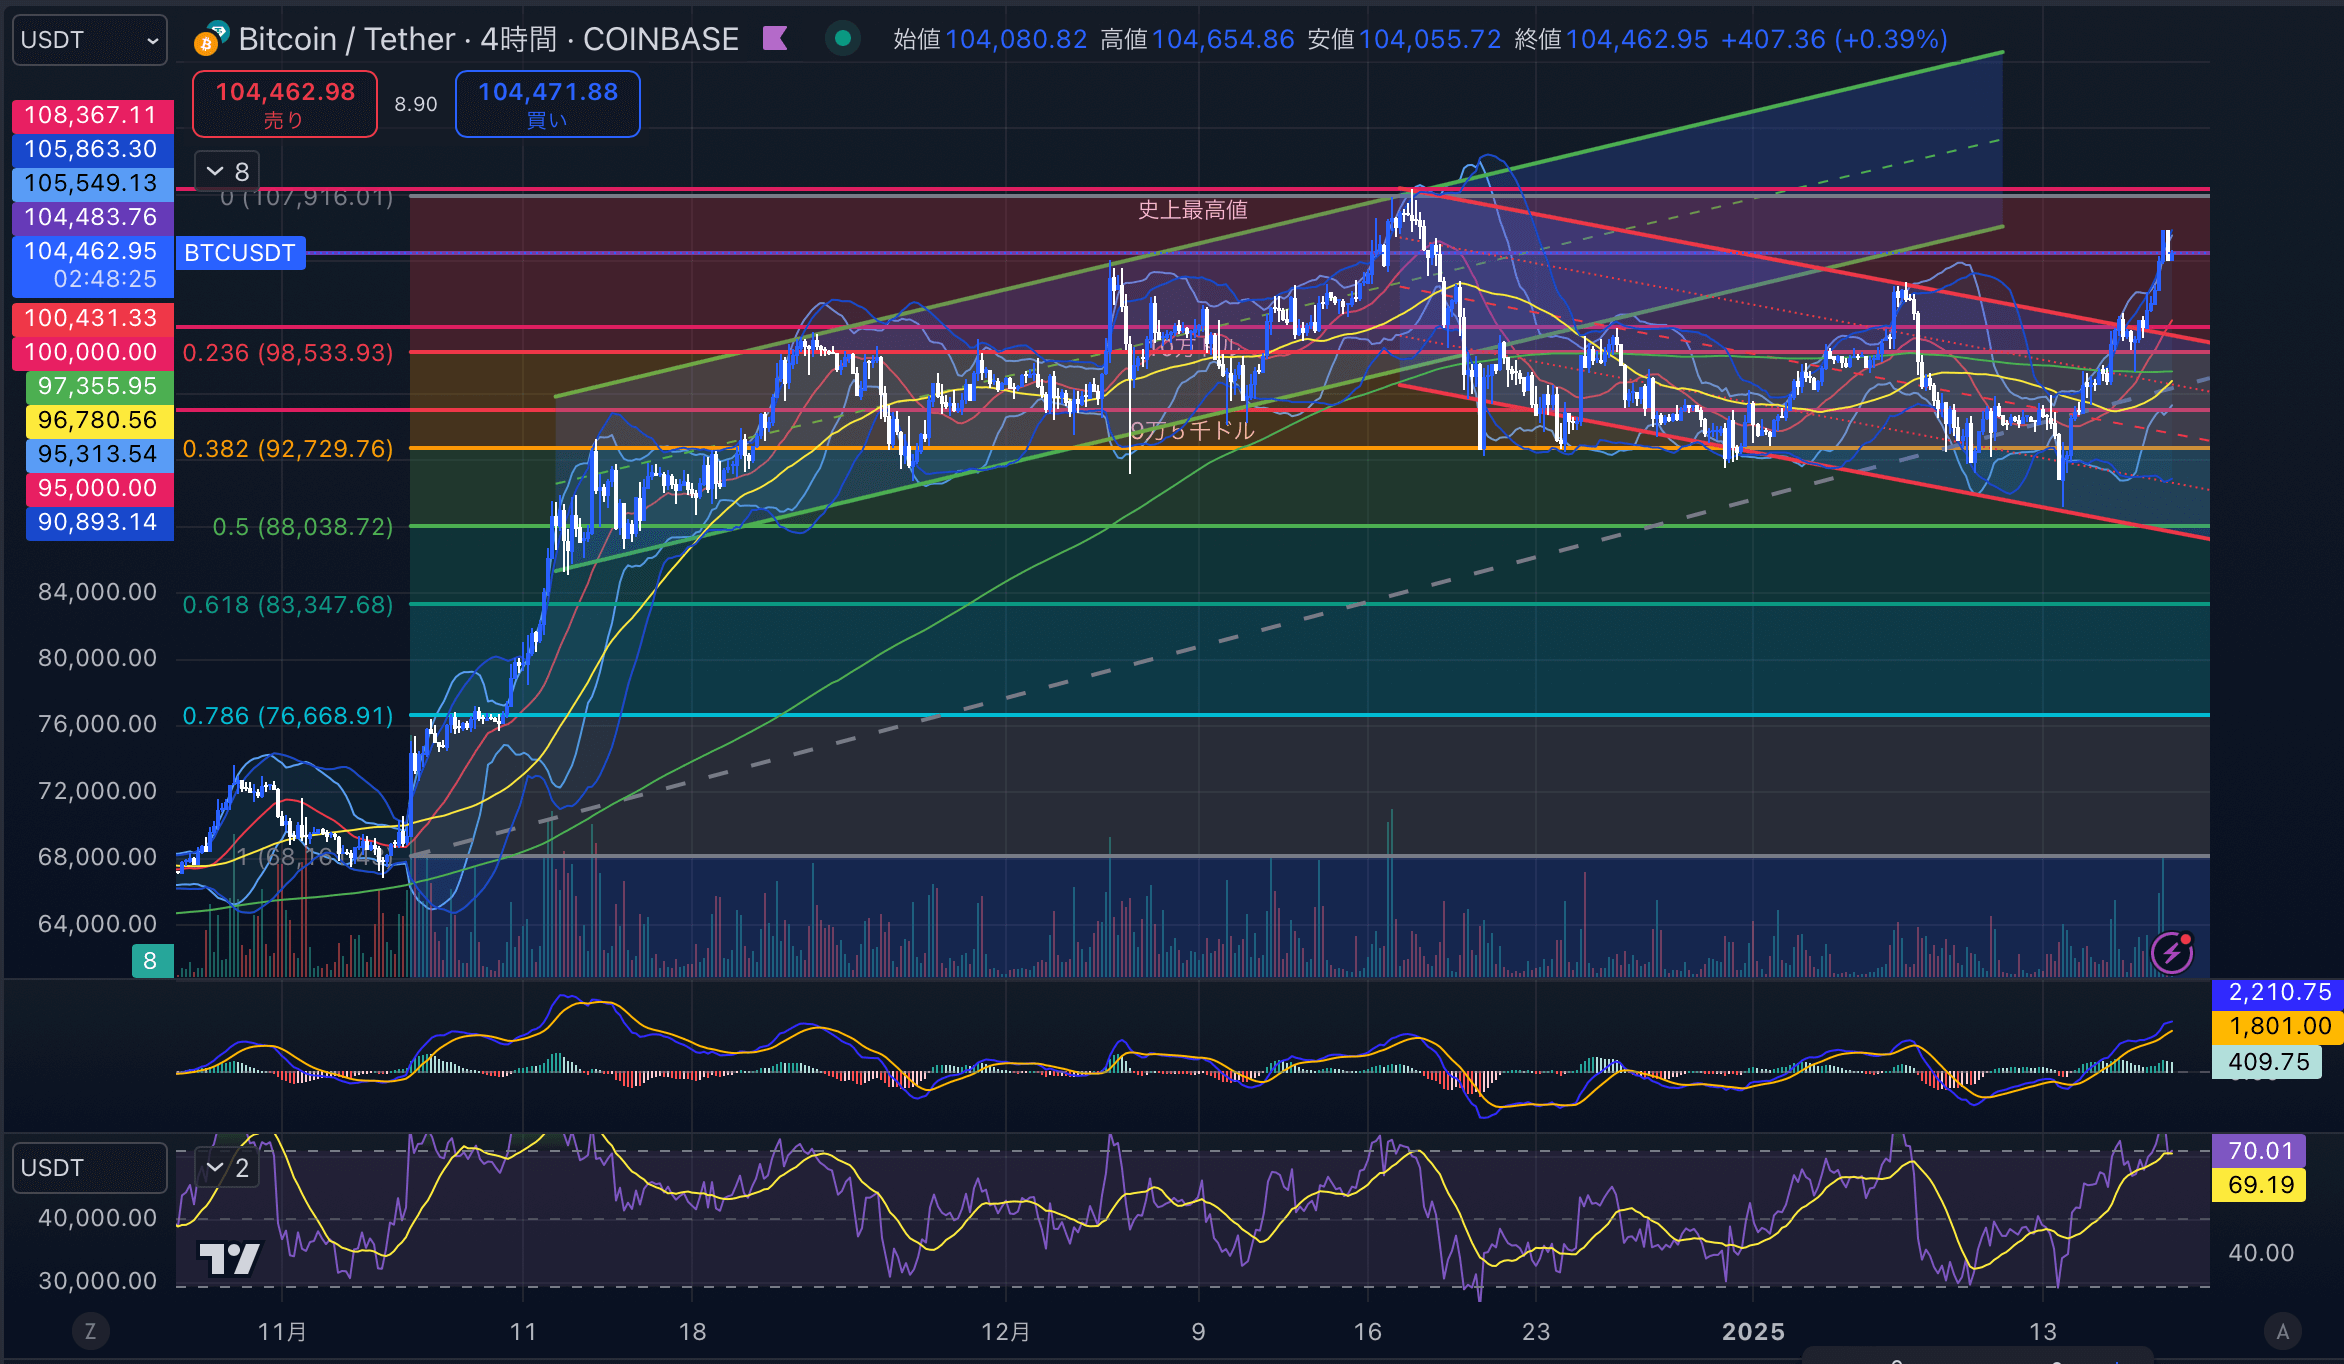Click the 105,863.30 price axis label
This screenshot has width=2344, height=1364.
coord(92,149)
